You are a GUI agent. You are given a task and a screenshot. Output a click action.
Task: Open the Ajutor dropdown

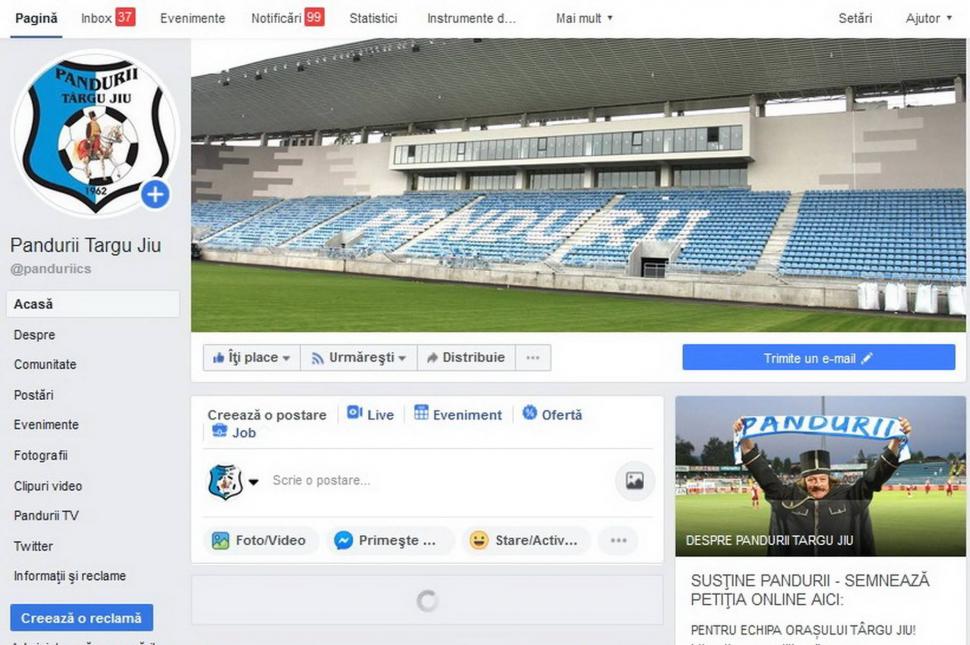click(x=928, y=19)
